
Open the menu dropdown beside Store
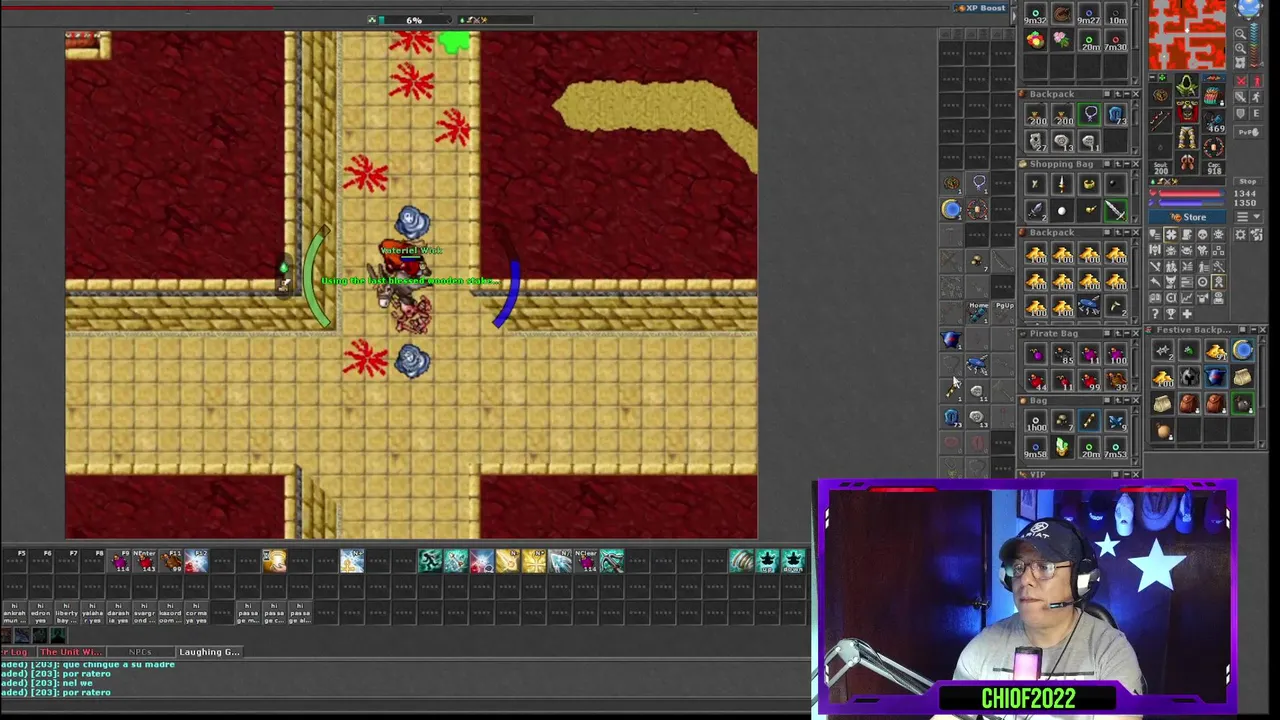click(x=1249, y=217)
